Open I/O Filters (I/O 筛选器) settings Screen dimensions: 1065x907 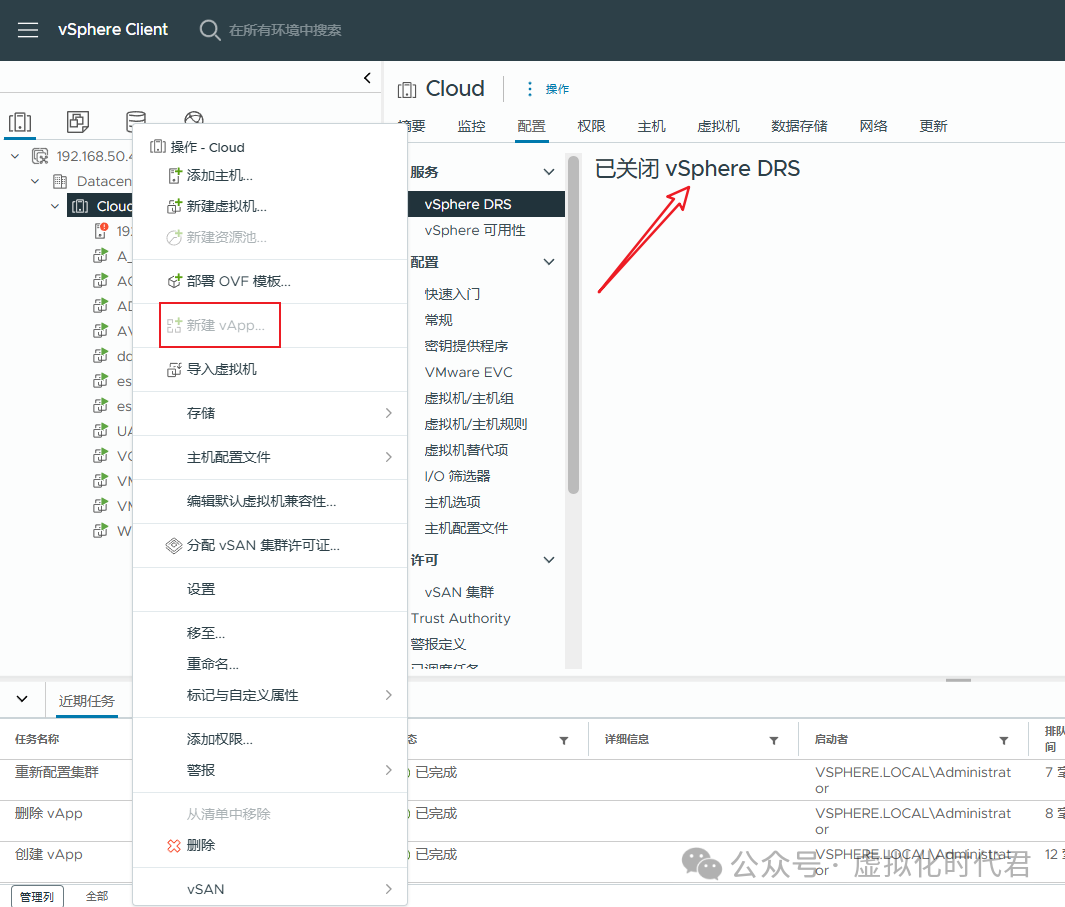[458, 476]
